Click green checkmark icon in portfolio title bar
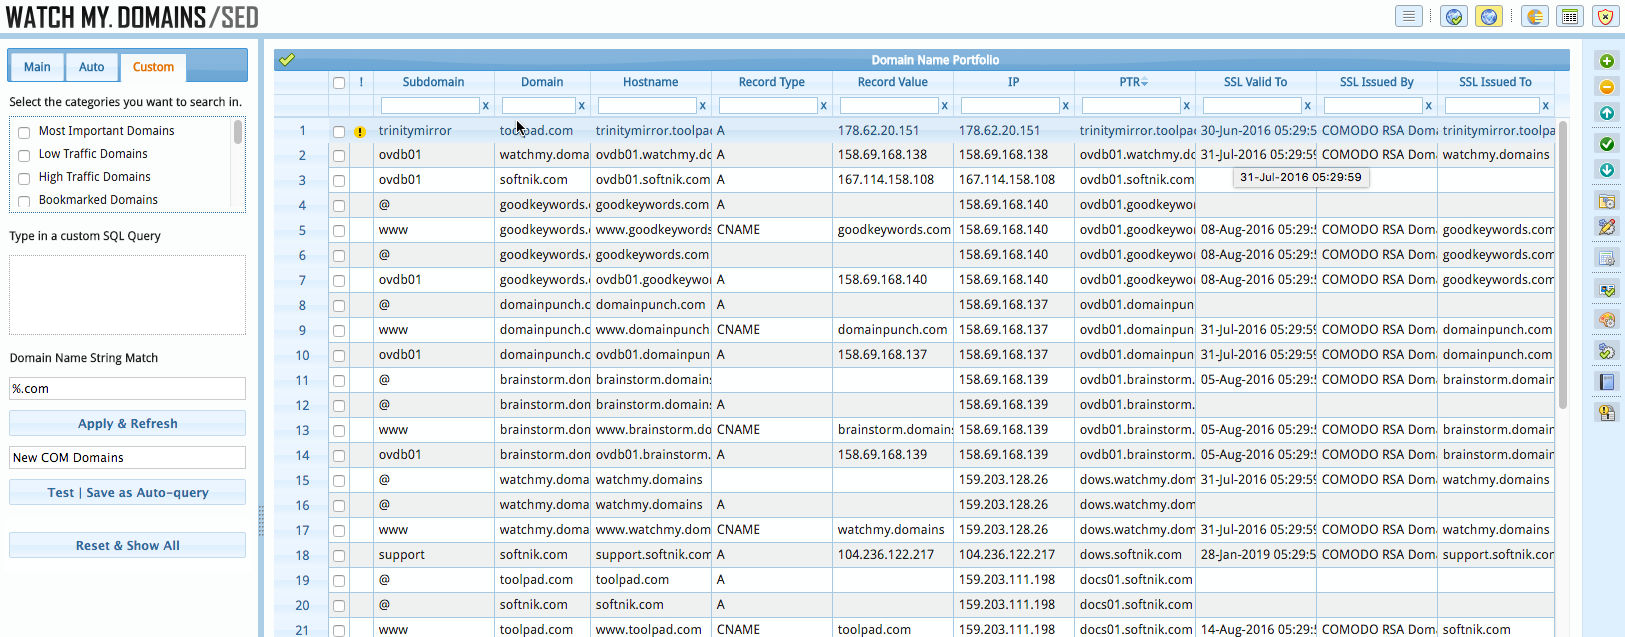1625x637 pixels. (287, 60)
